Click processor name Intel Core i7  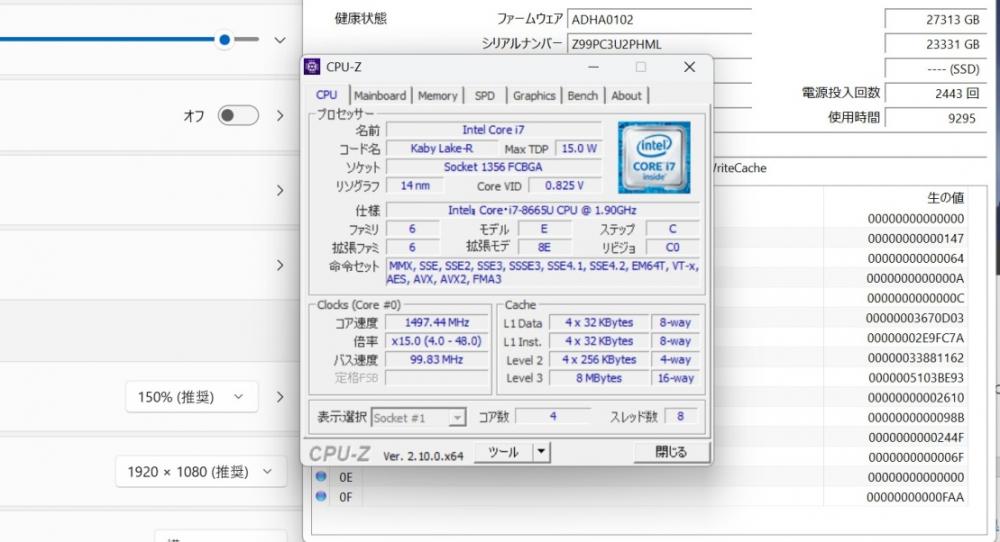point(494,130)
